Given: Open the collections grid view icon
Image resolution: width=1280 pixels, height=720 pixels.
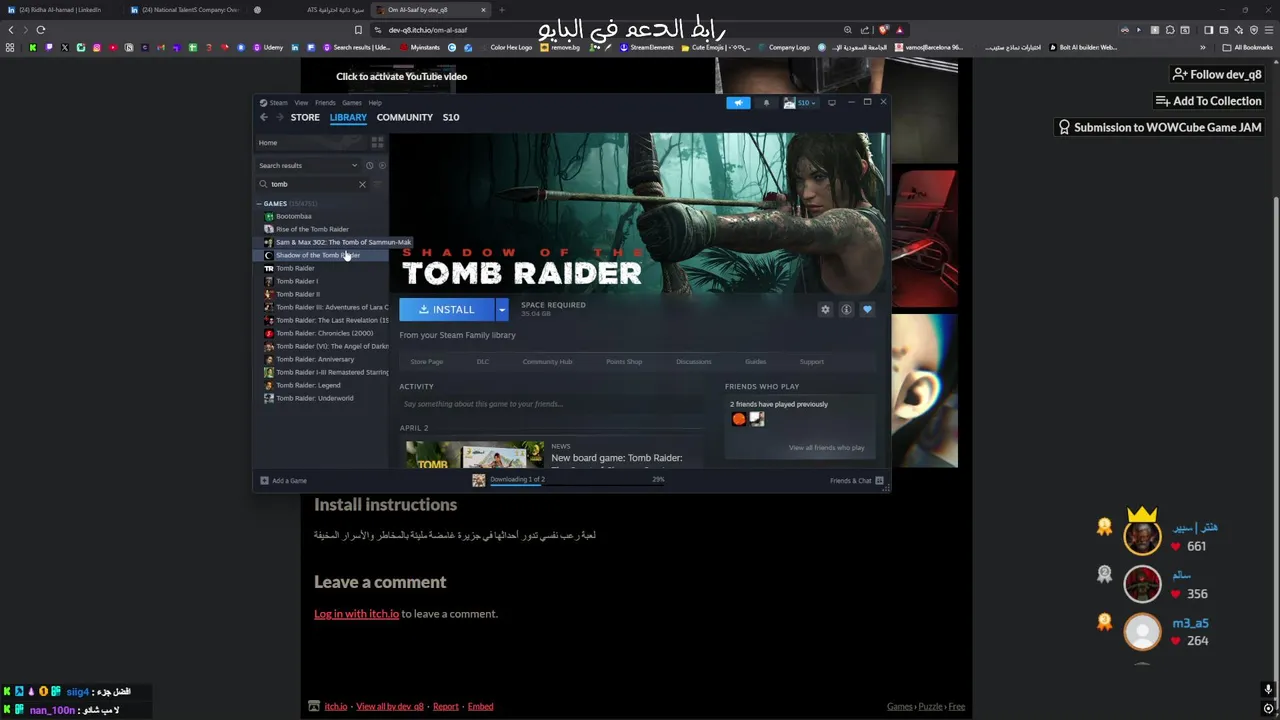Looking at the screenshot, I should point(377,143).
